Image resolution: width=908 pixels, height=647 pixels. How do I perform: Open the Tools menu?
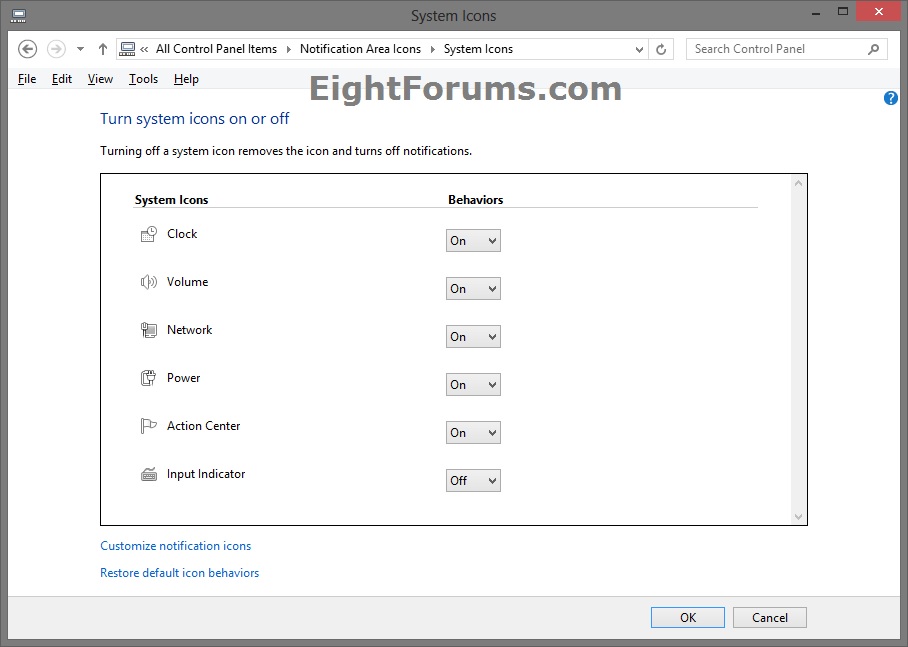[143, 79]
